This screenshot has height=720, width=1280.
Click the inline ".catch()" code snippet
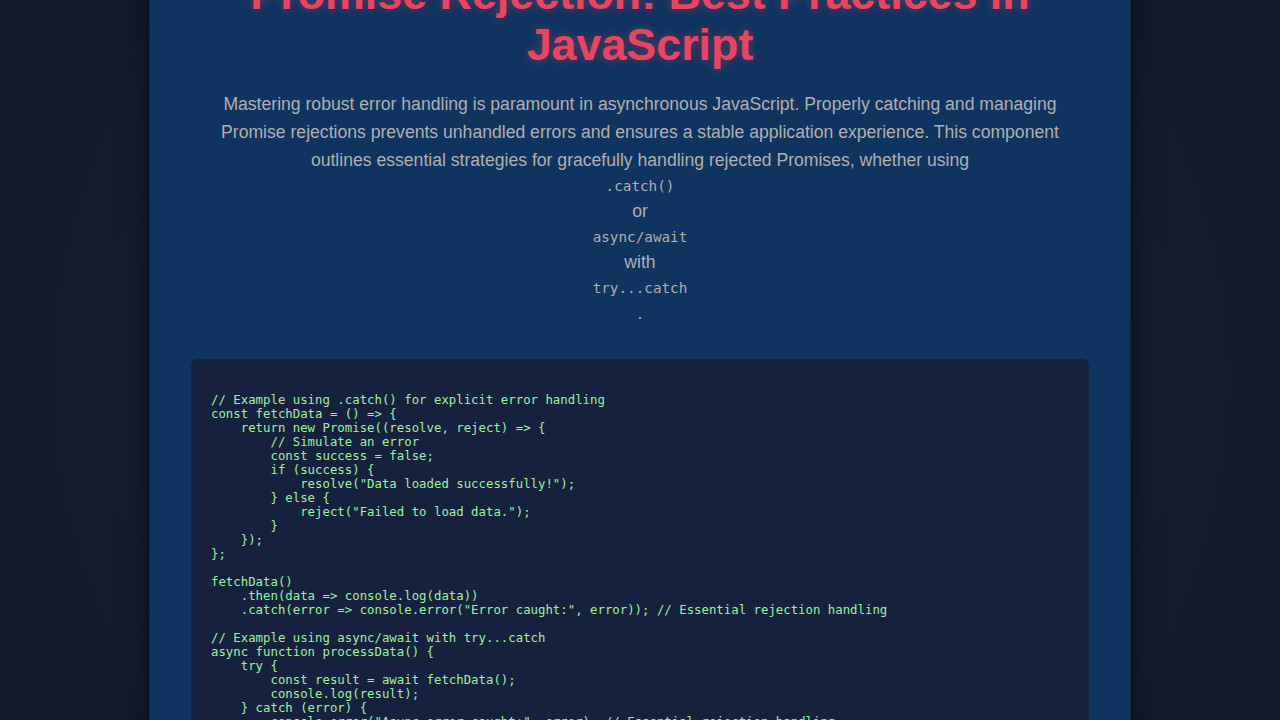pos(639,186)
